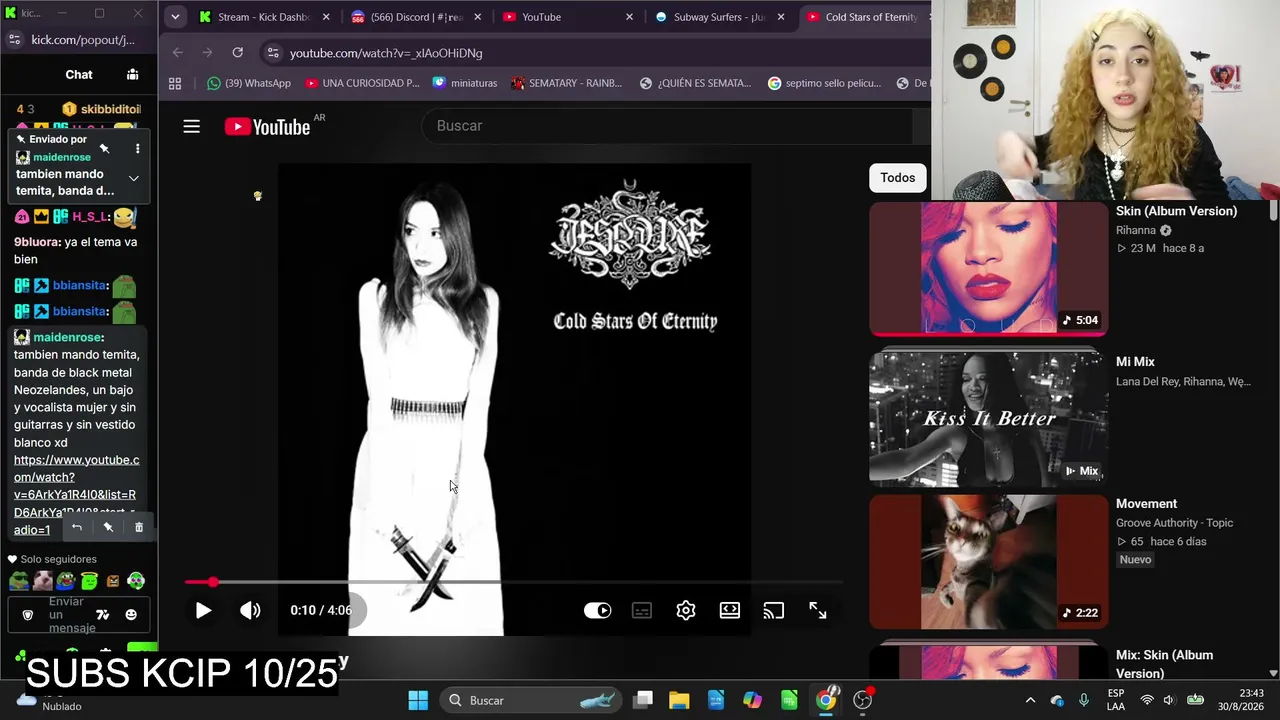Close the Stream - Kick Dashboard tab
The image size is (1280, 720).
pos(326,17)
